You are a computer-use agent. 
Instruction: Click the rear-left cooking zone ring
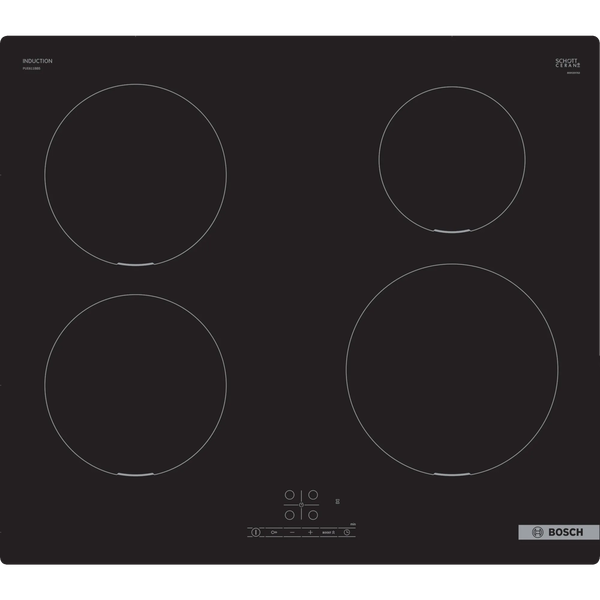coord(135,175)
